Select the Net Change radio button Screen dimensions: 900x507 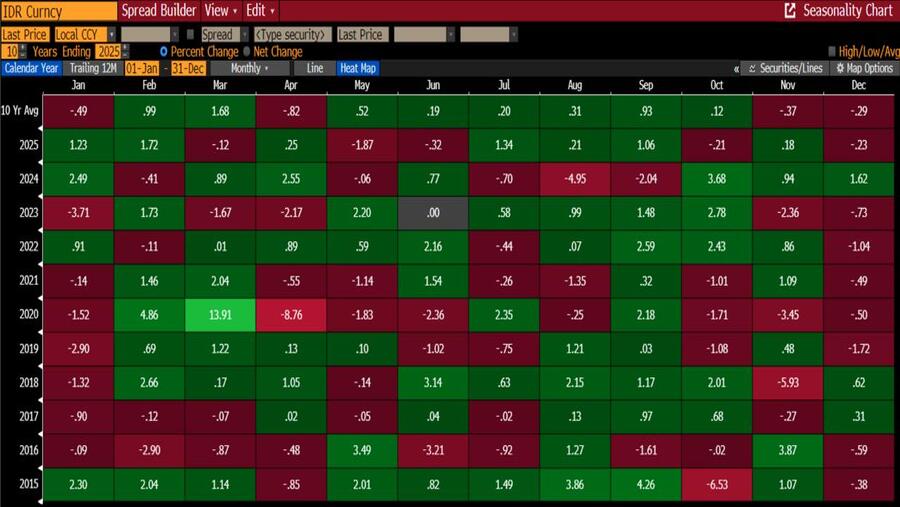[x=246, y=51]
